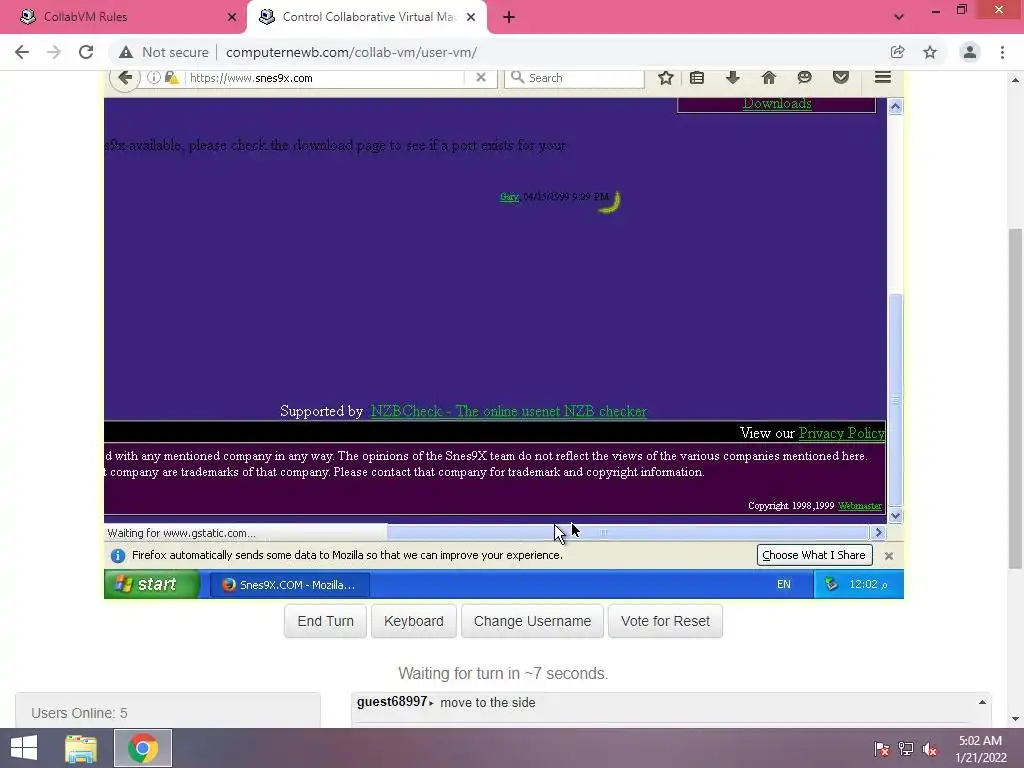Viewport: 1024px width, 768px height.
Task: Open Firefox Pocket icon
Action: tap(840, 78)
